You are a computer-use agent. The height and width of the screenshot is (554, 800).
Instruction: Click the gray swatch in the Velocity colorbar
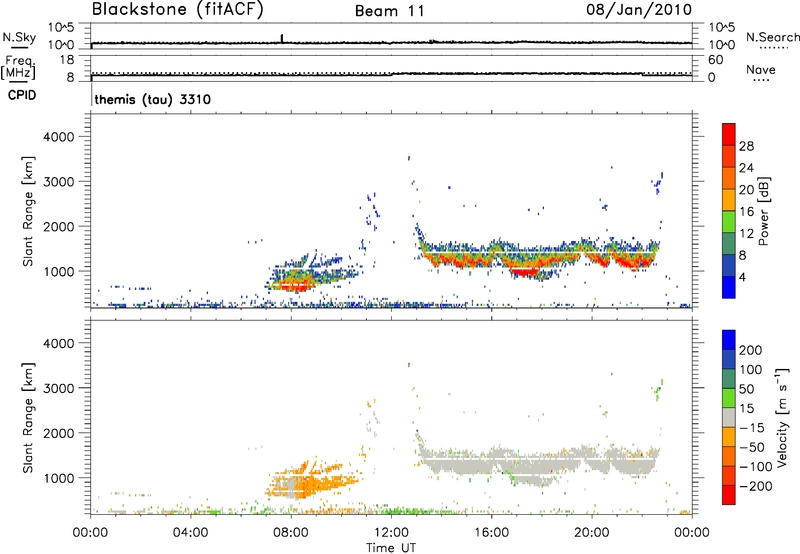[729, 418]
